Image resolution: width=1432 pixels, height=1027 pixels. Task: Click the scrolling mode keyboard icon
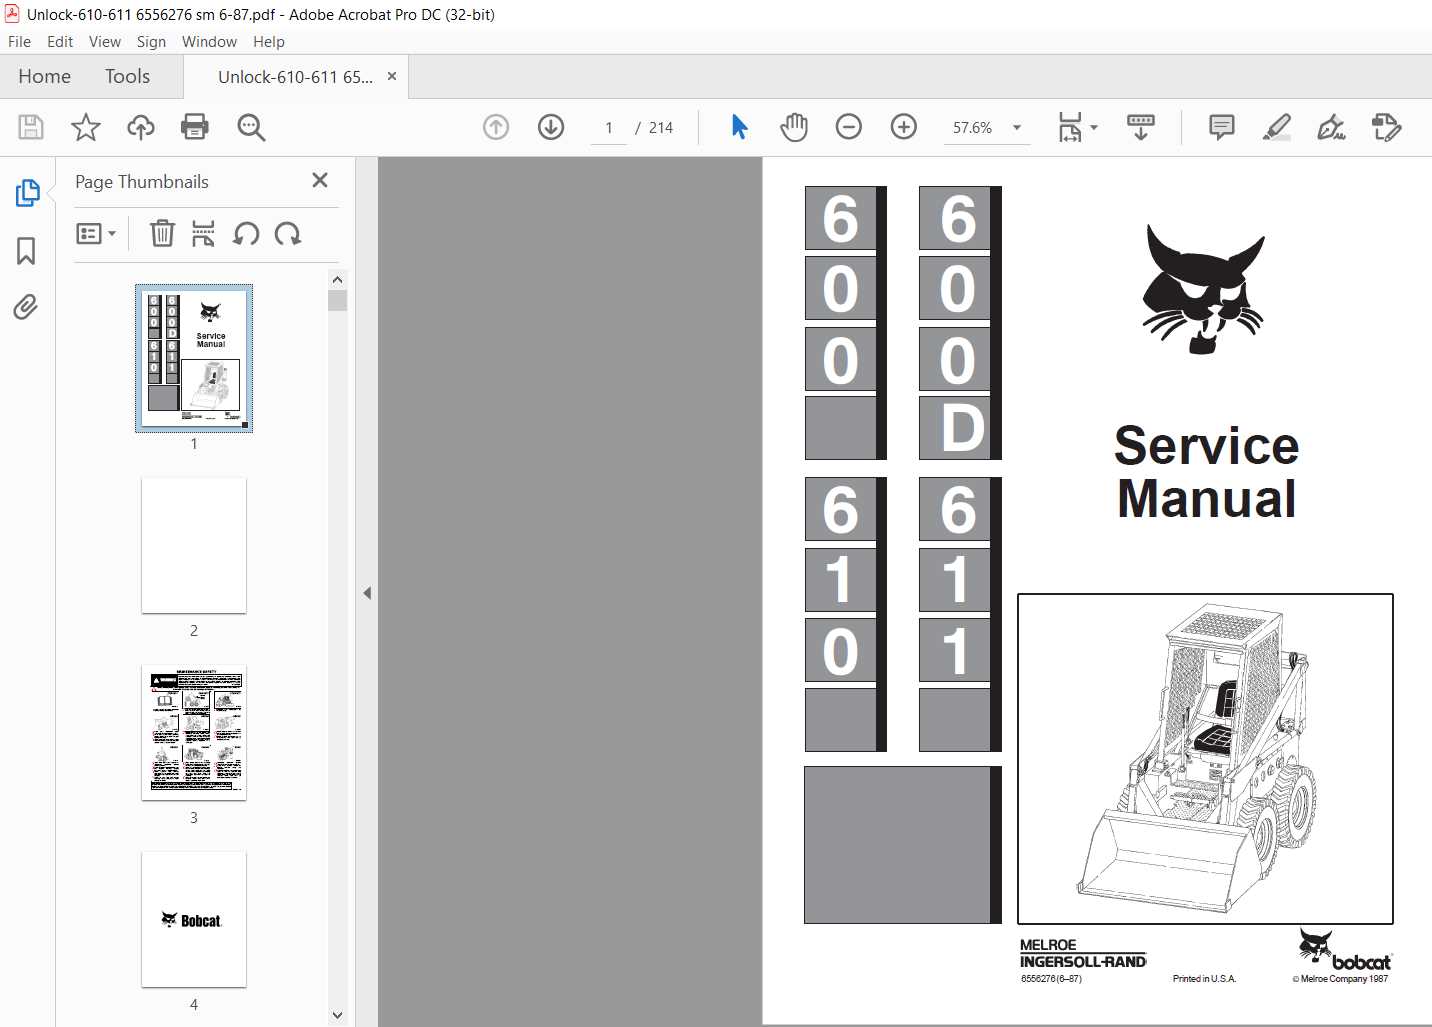1141,127
